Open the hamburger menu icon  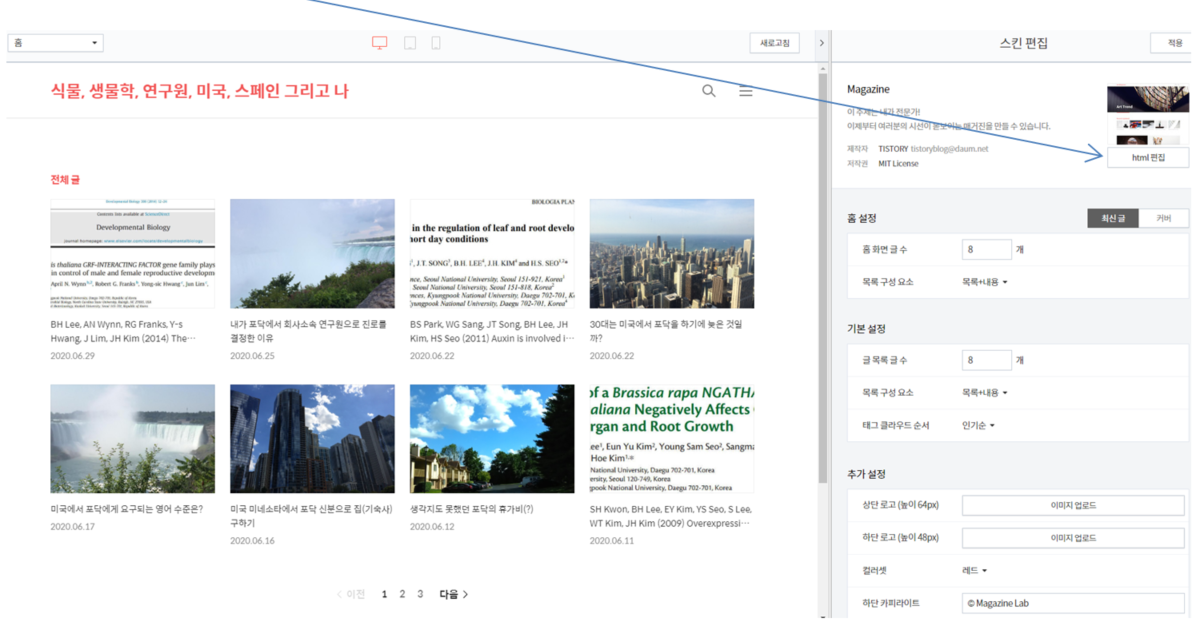[x=745, y=91]
